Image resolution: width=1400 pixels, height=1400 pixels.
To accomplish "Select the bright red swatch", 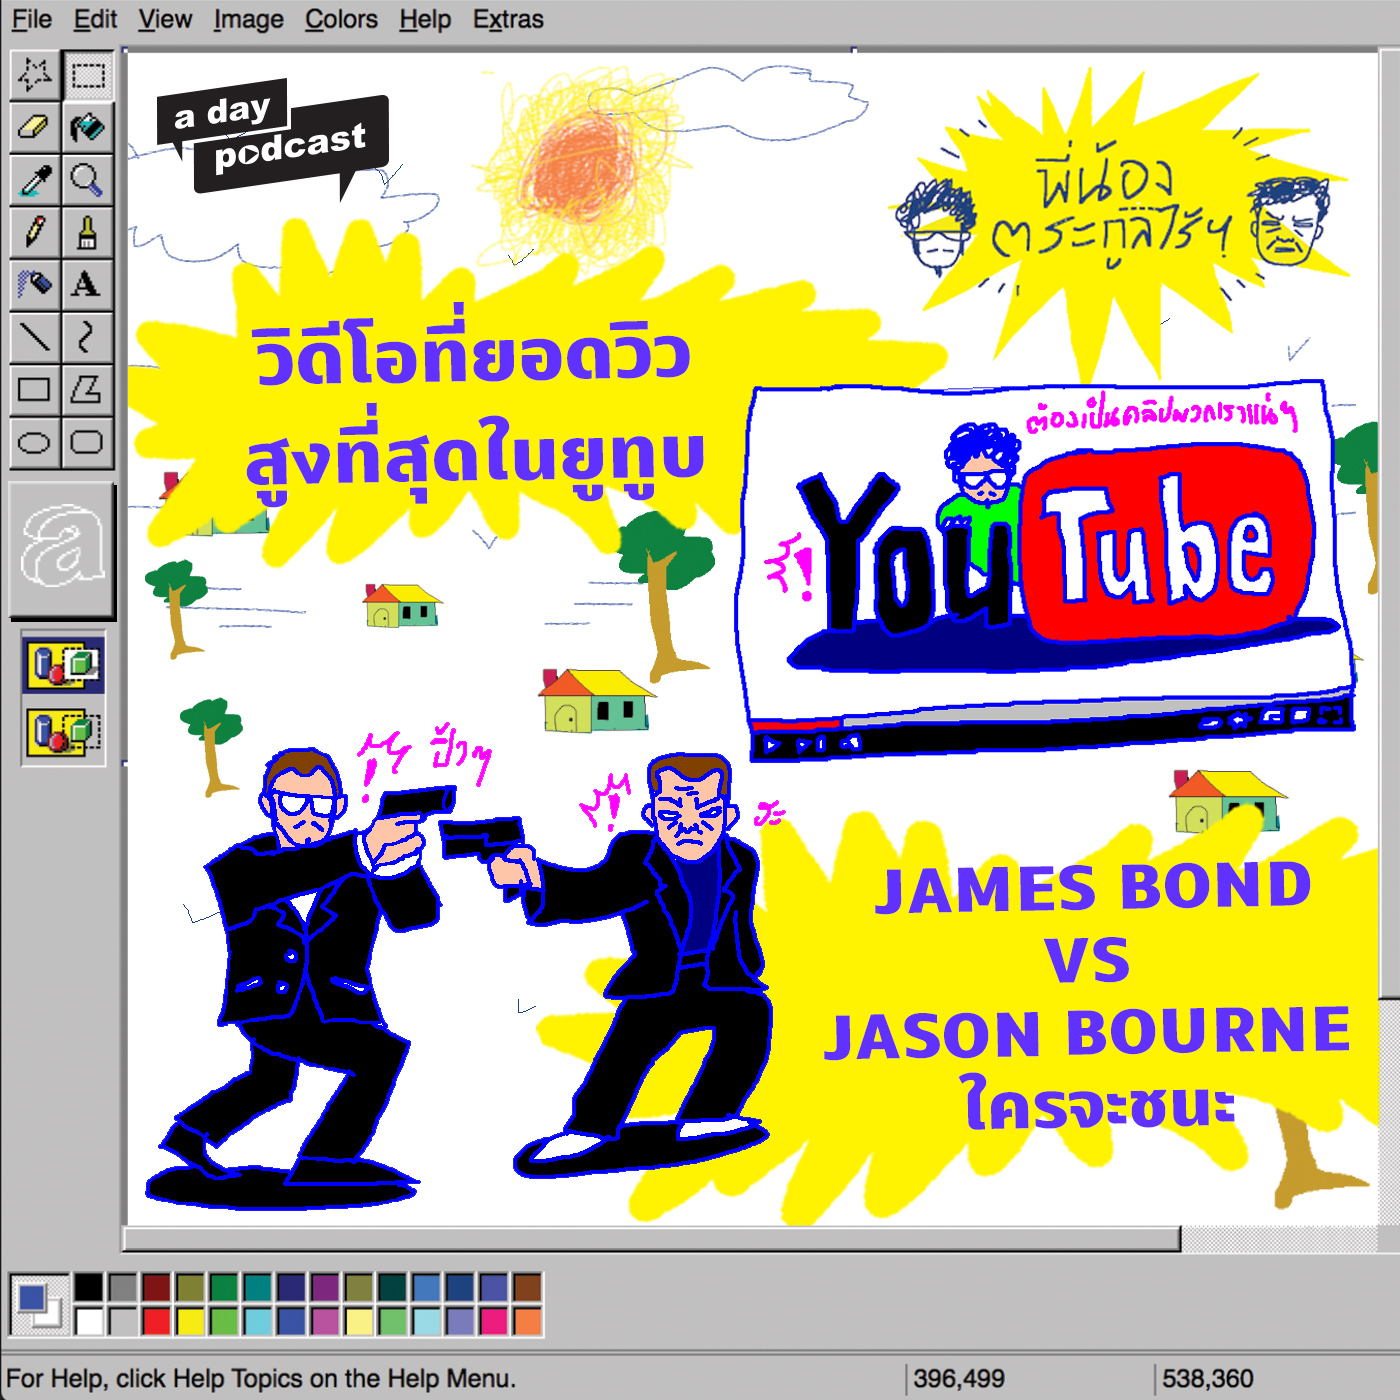I will pos(156,1321).
